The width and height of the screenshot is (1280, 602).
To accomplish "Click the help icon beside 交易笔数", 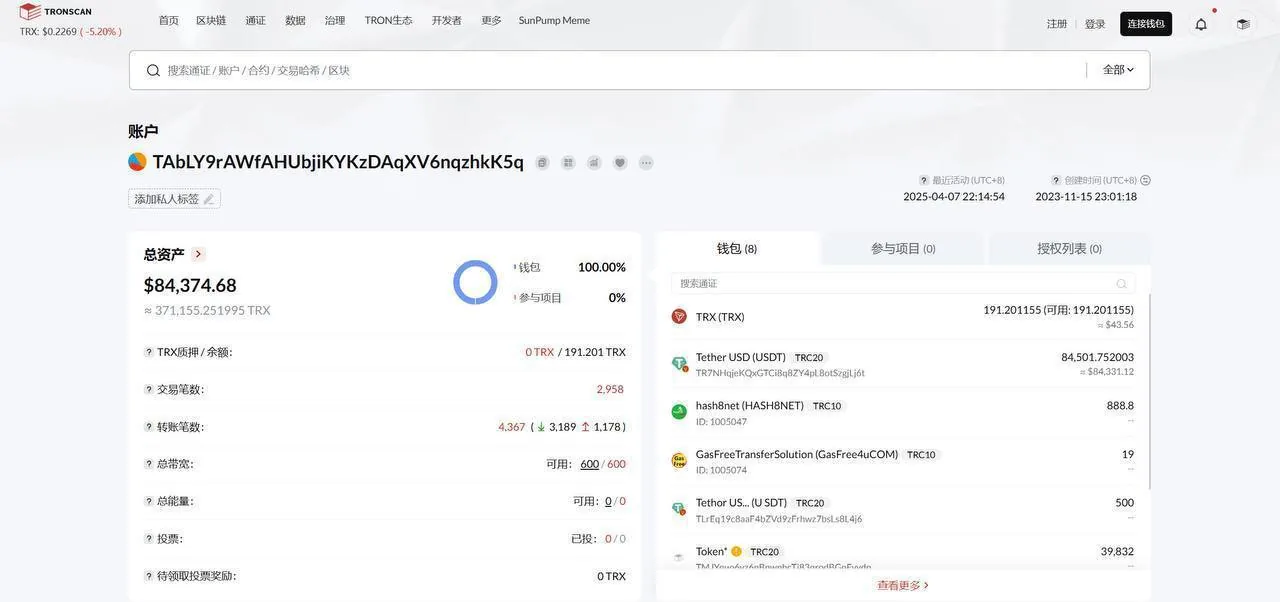I will (x=149, y=389).
